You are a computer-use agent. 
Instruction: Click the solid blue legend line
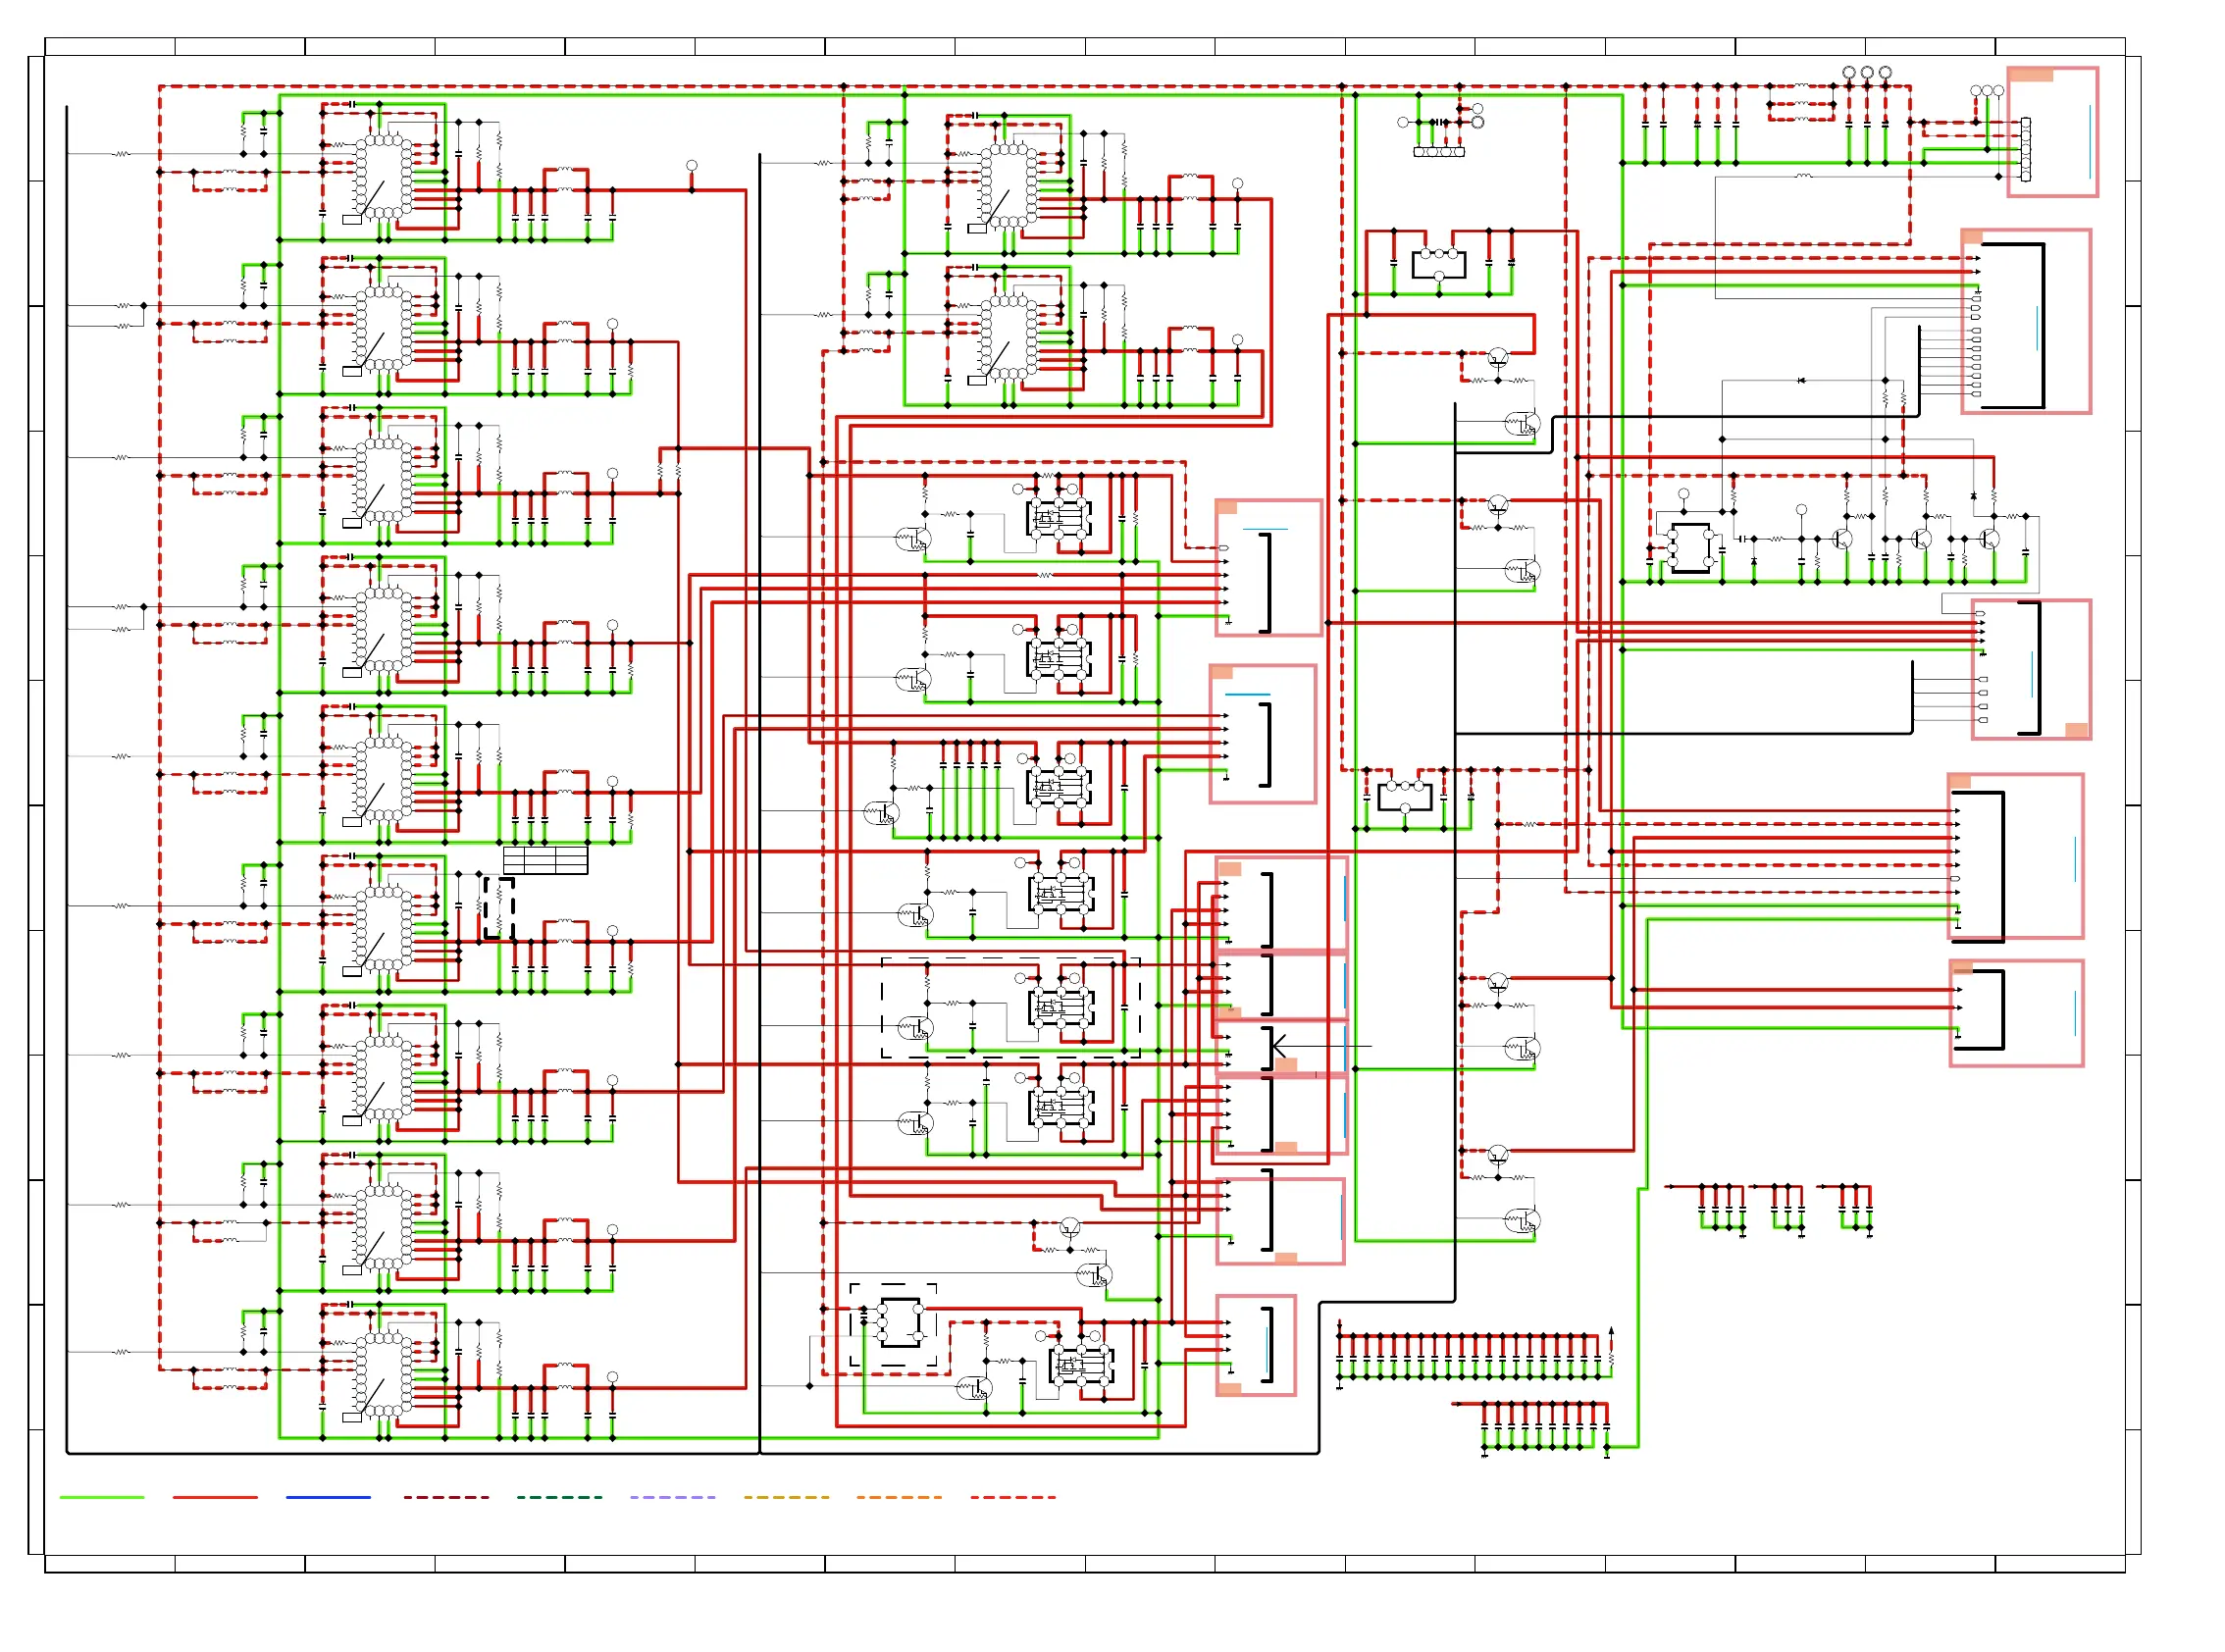(328, 1497)
